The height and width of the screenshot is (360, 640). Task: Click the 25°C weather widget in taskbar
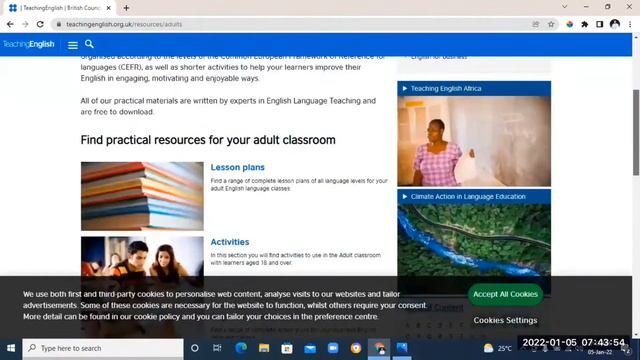click(x=498, y=348)
